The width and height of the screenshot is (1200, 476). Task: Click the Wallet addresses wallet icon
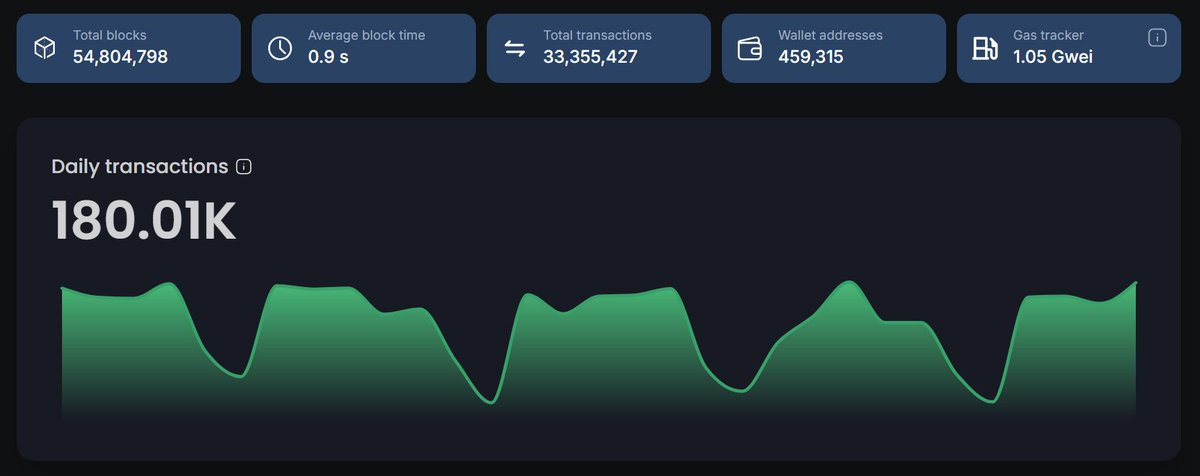750,48
